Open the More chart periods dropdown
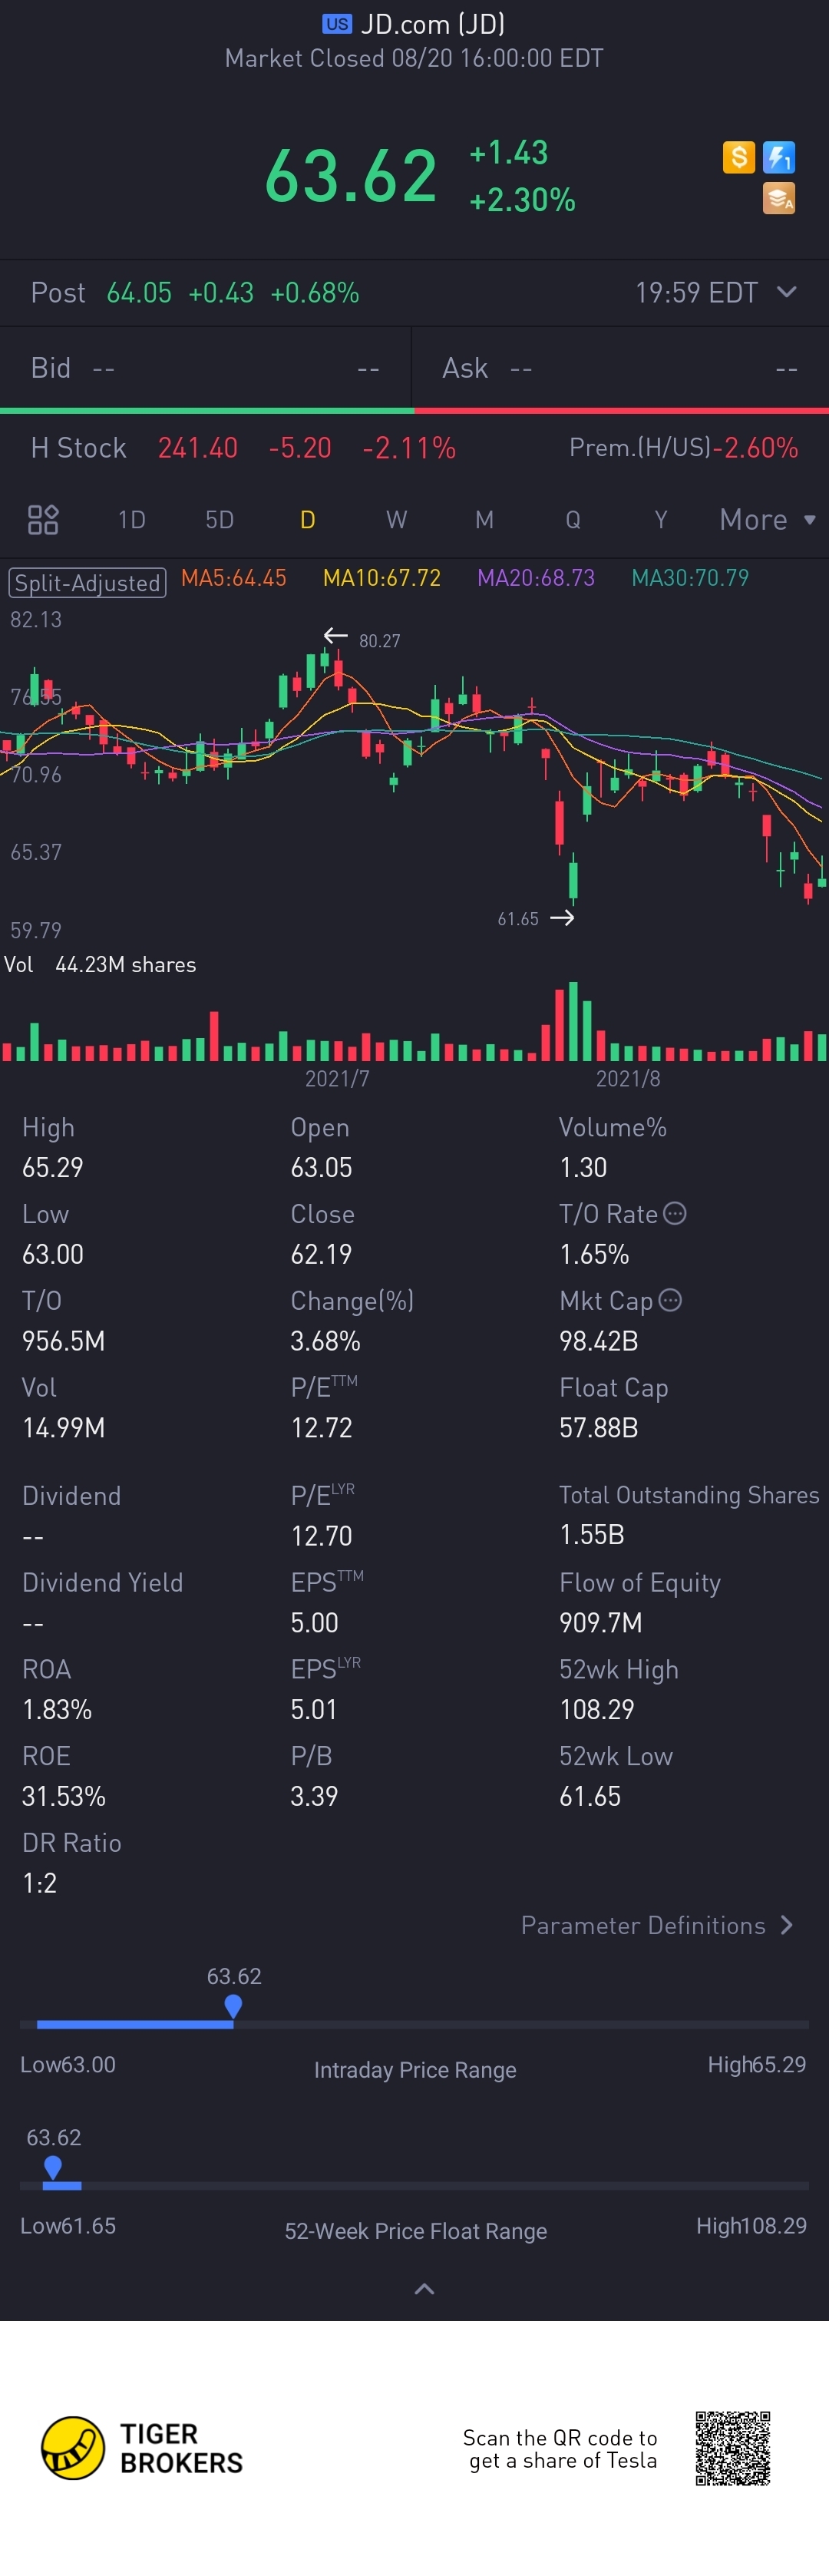829x2576 pixels. [x=767, y=520]
